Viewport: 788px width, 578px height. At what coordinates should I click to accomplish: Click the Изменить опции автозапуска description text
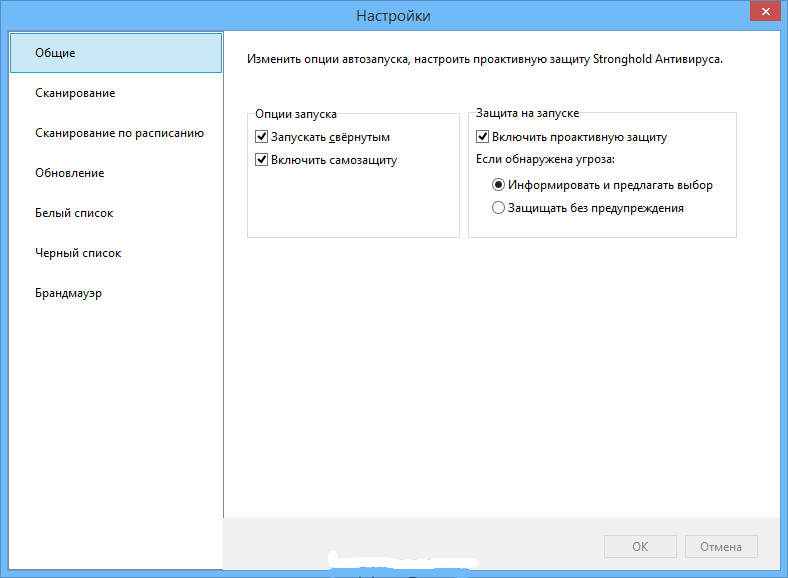484,59
